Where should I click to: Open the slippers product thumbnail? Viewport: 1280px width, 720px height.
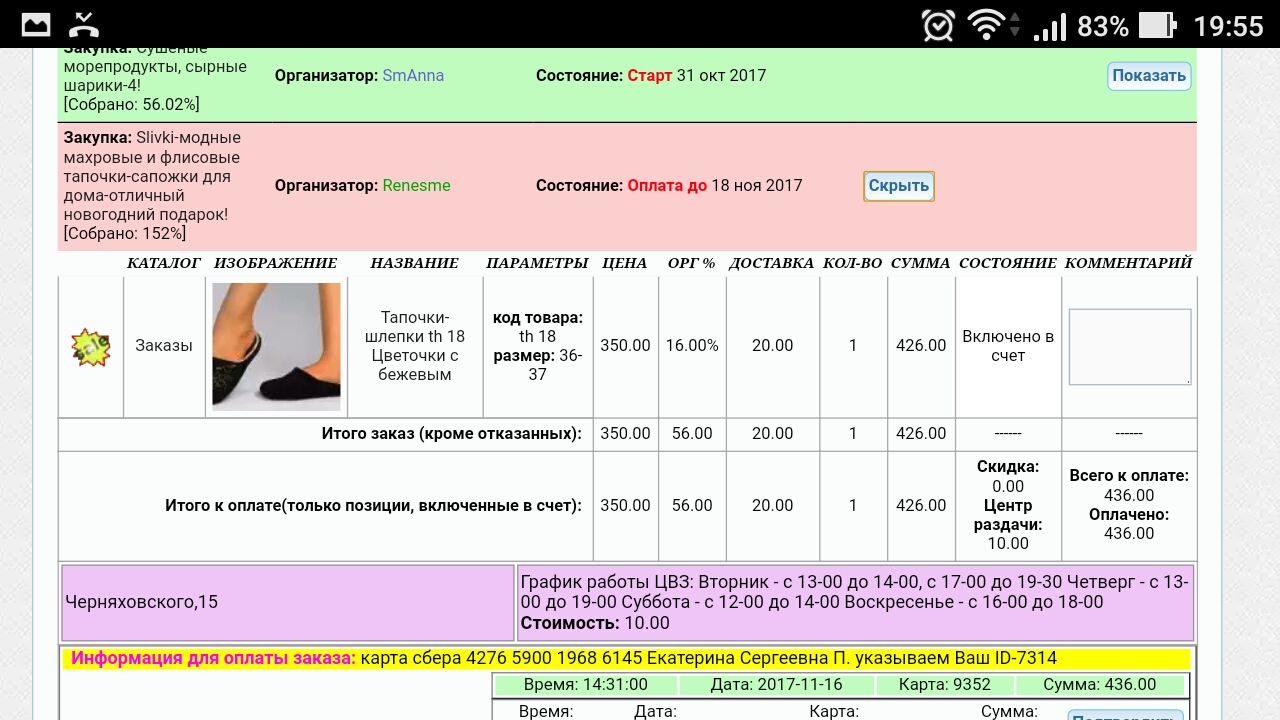(x=276, y=347)
